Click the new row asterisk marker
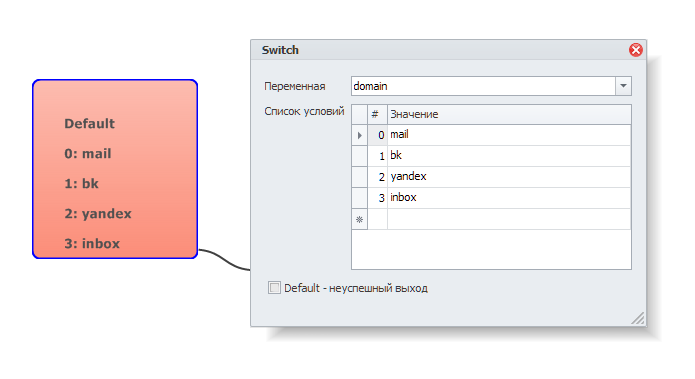Viewport: 695px width, 379px height. pos(359,219)
